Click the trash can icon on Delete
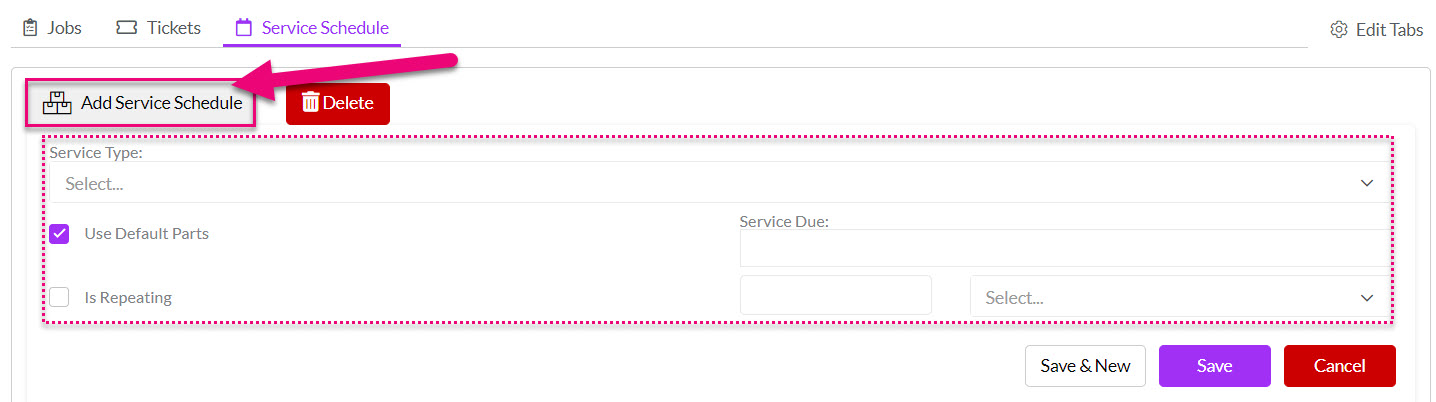Screen dimensions: 1436x402 [310, 103]
